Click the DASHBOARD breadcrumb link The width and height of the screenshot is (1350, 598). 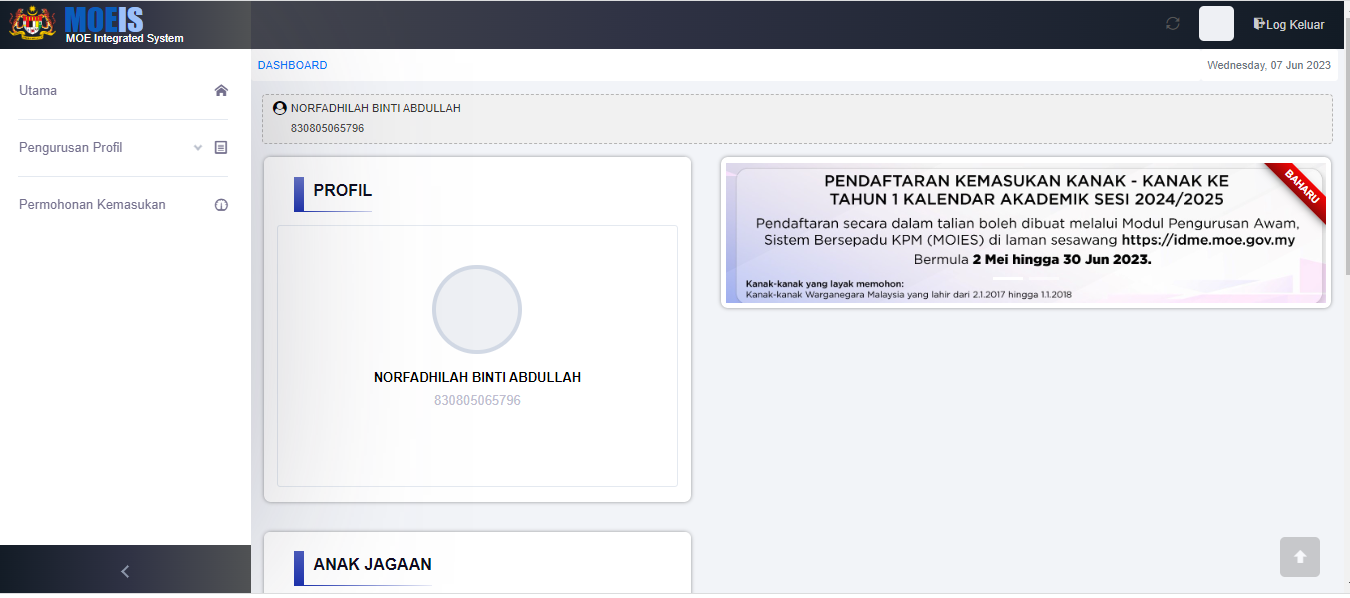click(292, 66)
